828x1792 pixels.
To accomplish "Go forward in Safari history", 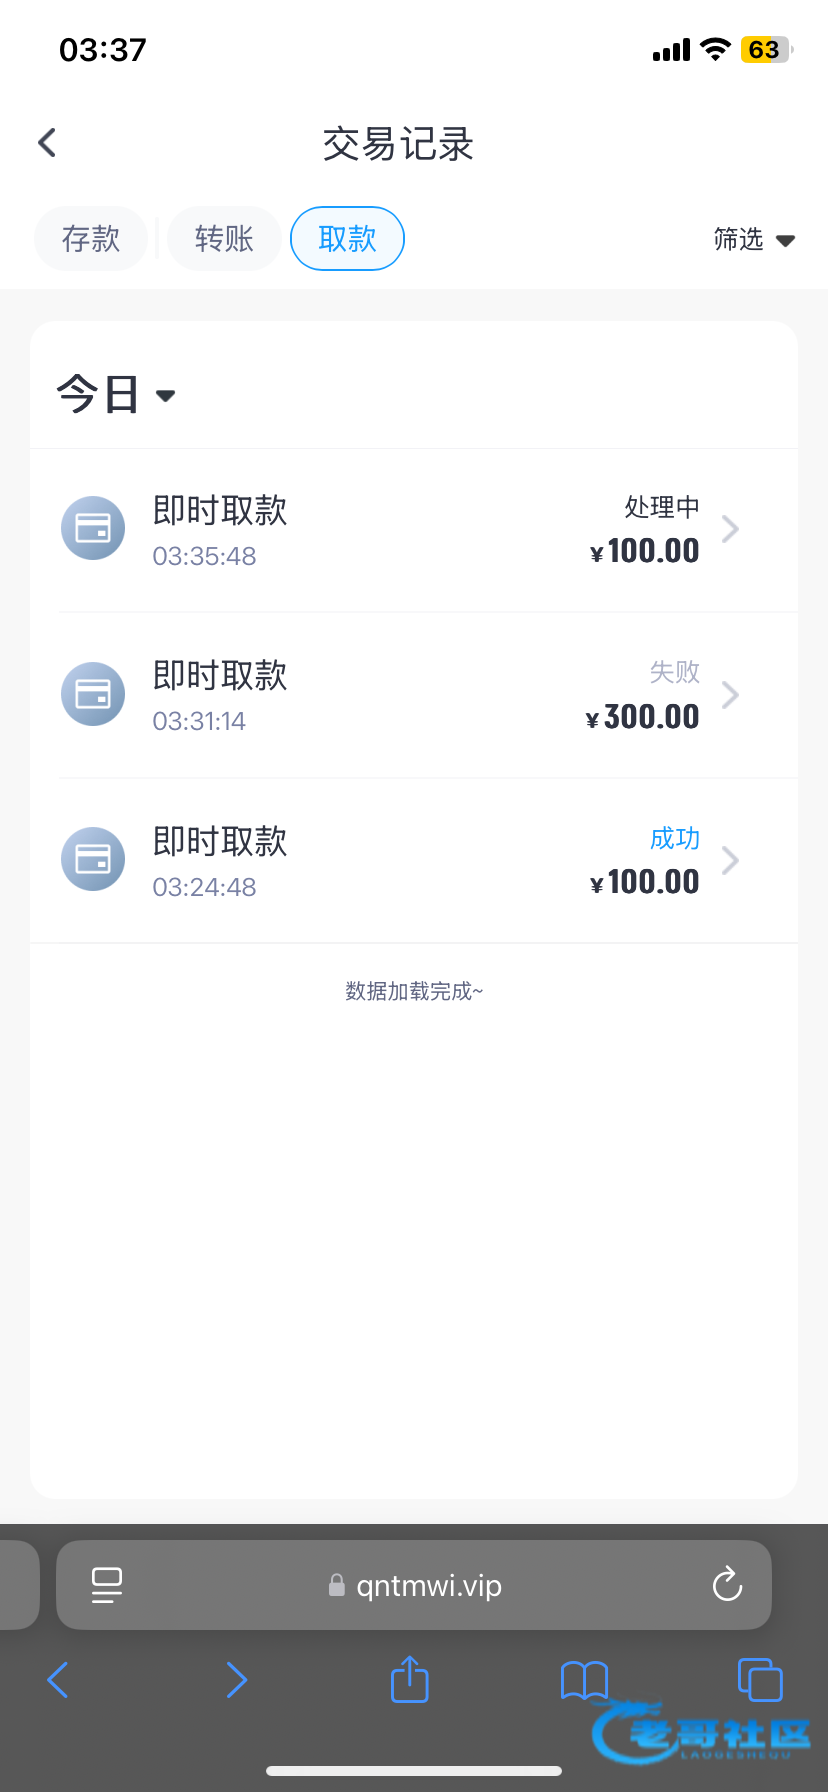I will (236, 1680).
